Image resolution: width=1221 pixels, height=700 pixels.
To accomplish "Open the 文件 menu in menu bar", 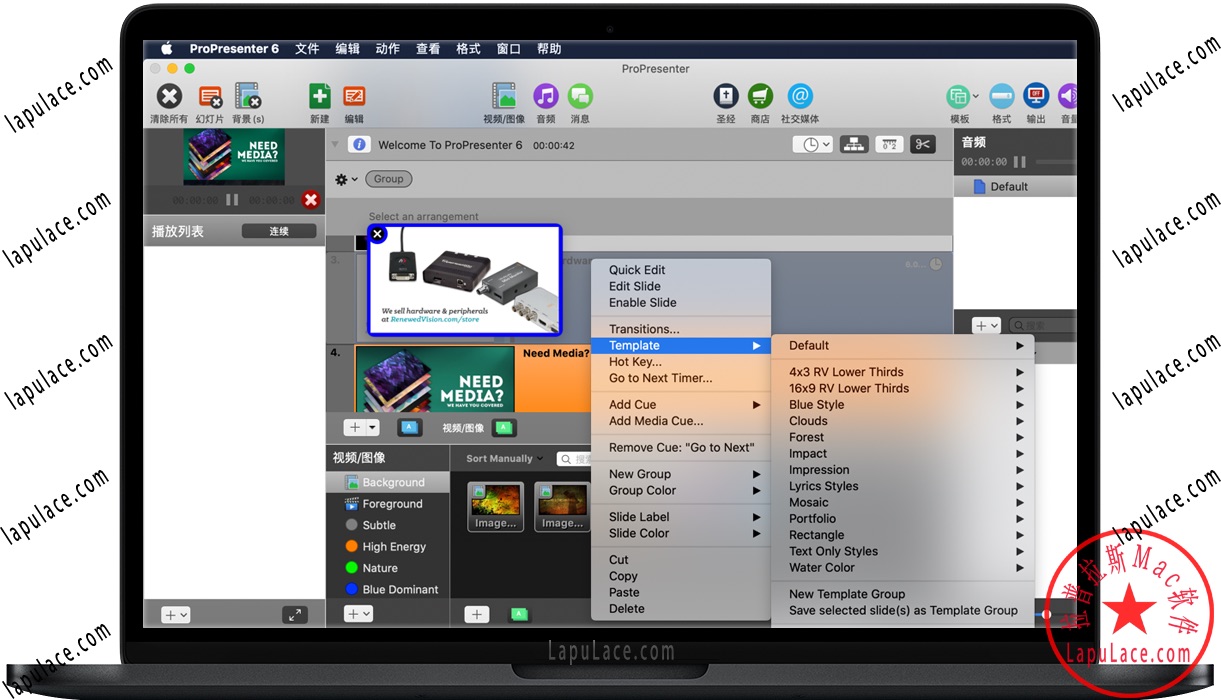I will click(x=307, y=49).
